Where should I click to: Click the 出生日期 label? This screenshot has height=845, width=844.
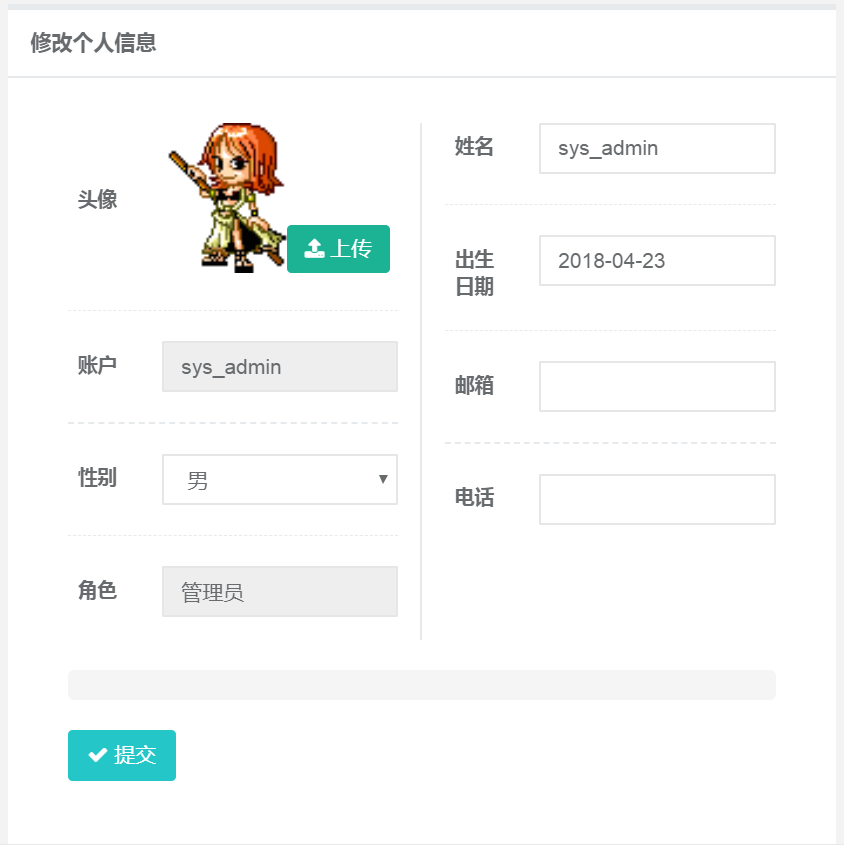(x=474, y=273)
